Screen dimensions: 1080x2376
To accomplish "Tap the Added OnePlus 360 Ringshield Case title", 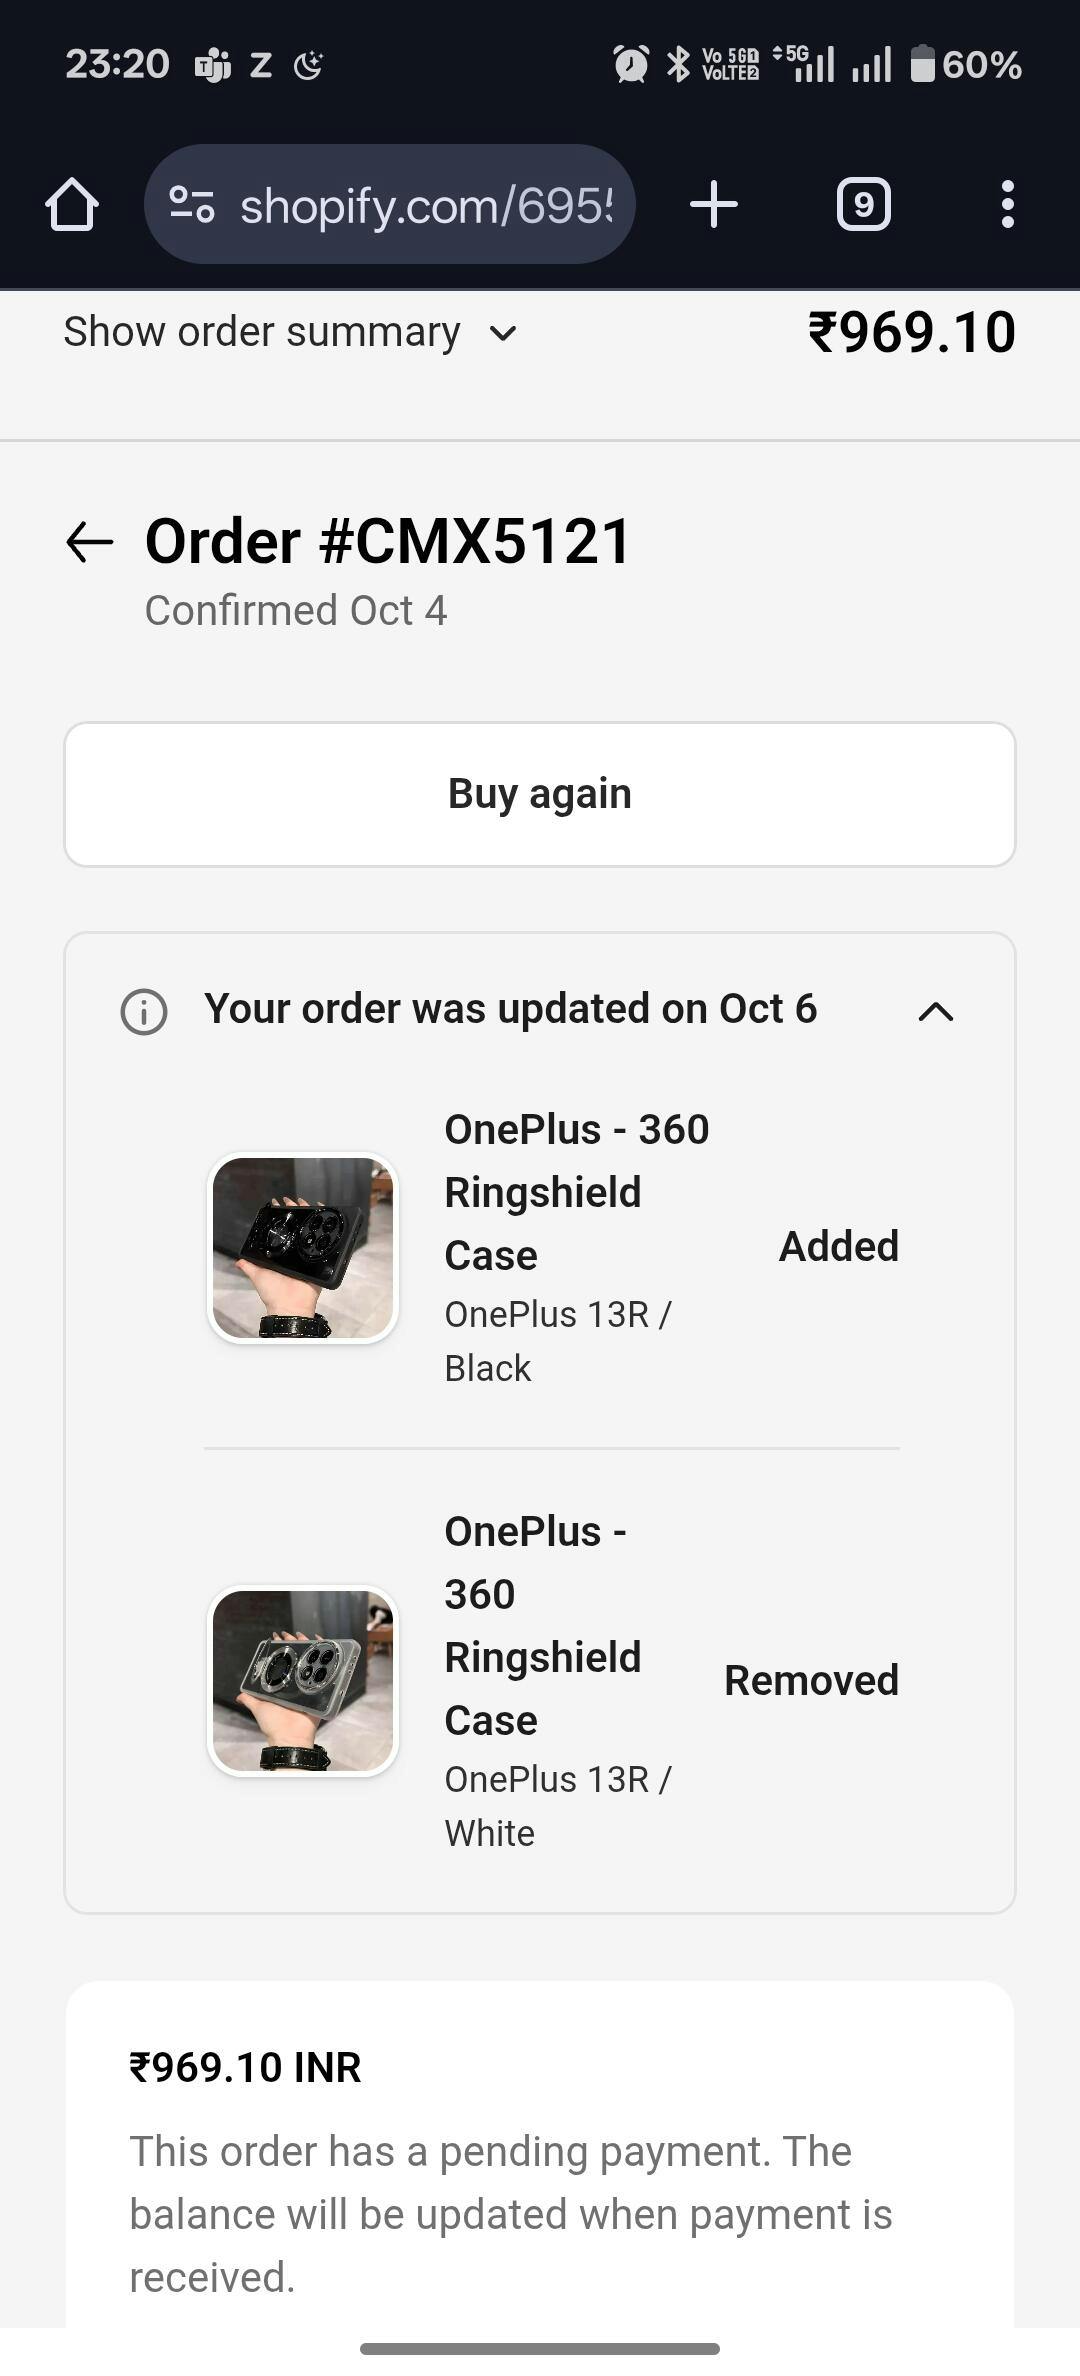I will 576,1191.
